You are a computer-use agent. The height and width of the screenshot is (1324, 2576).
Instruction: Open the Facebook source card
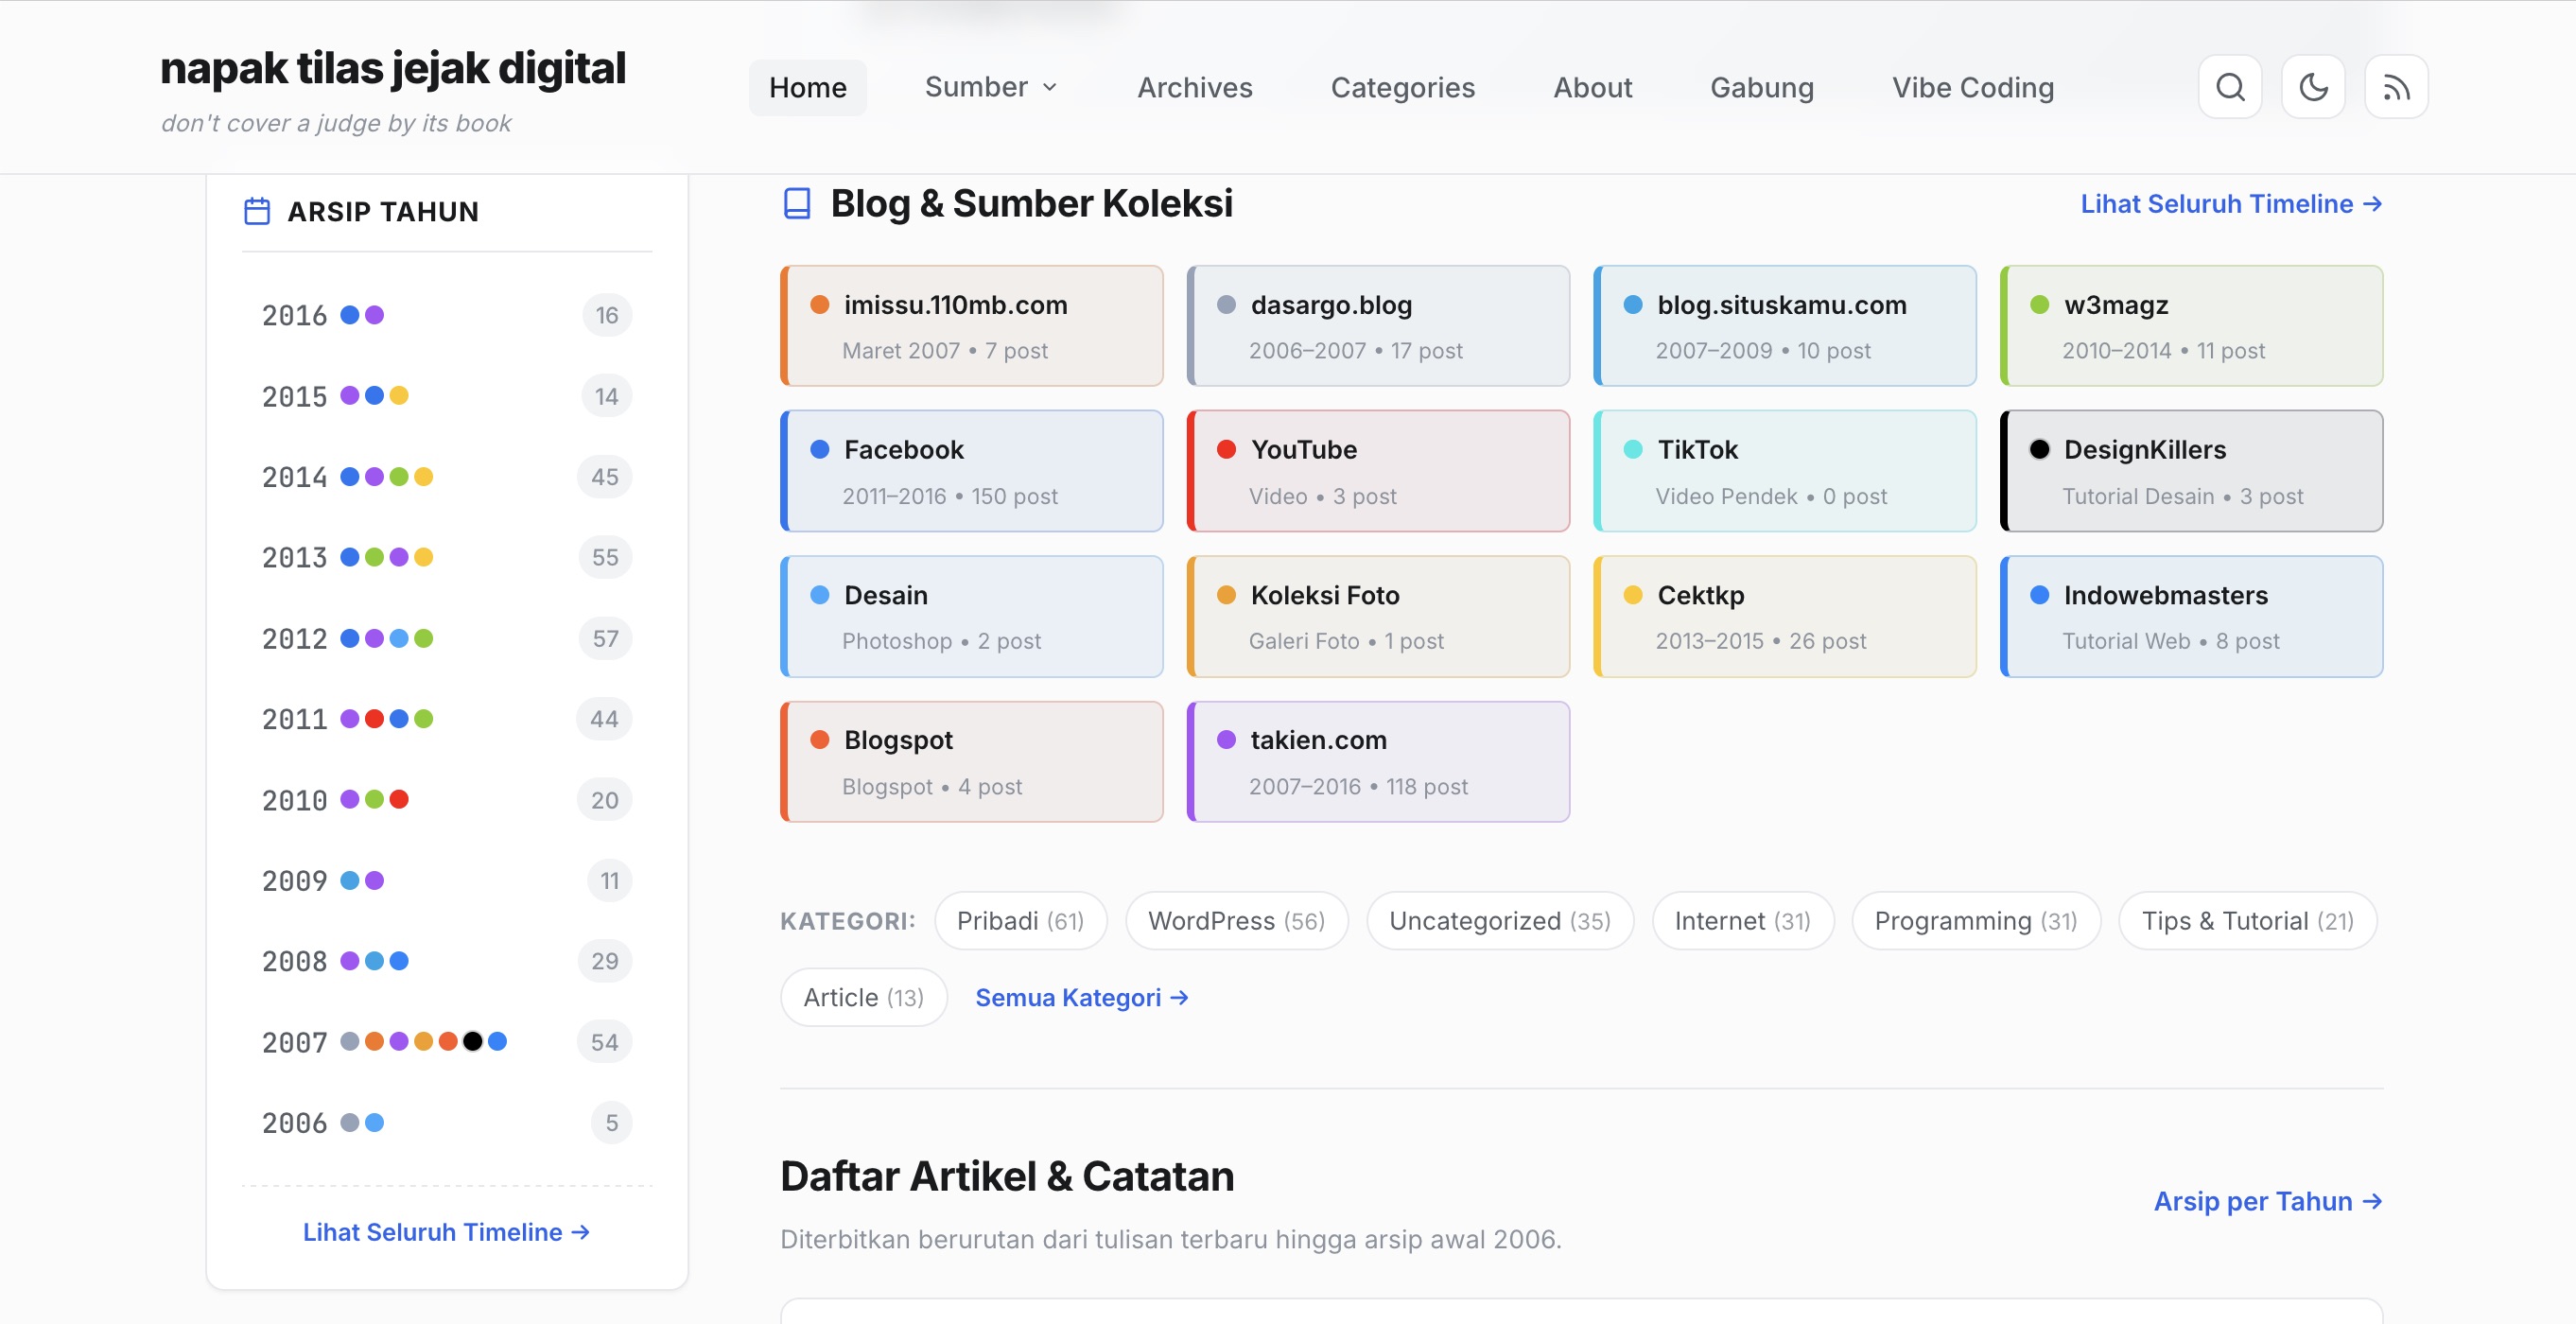click(972, 471)
